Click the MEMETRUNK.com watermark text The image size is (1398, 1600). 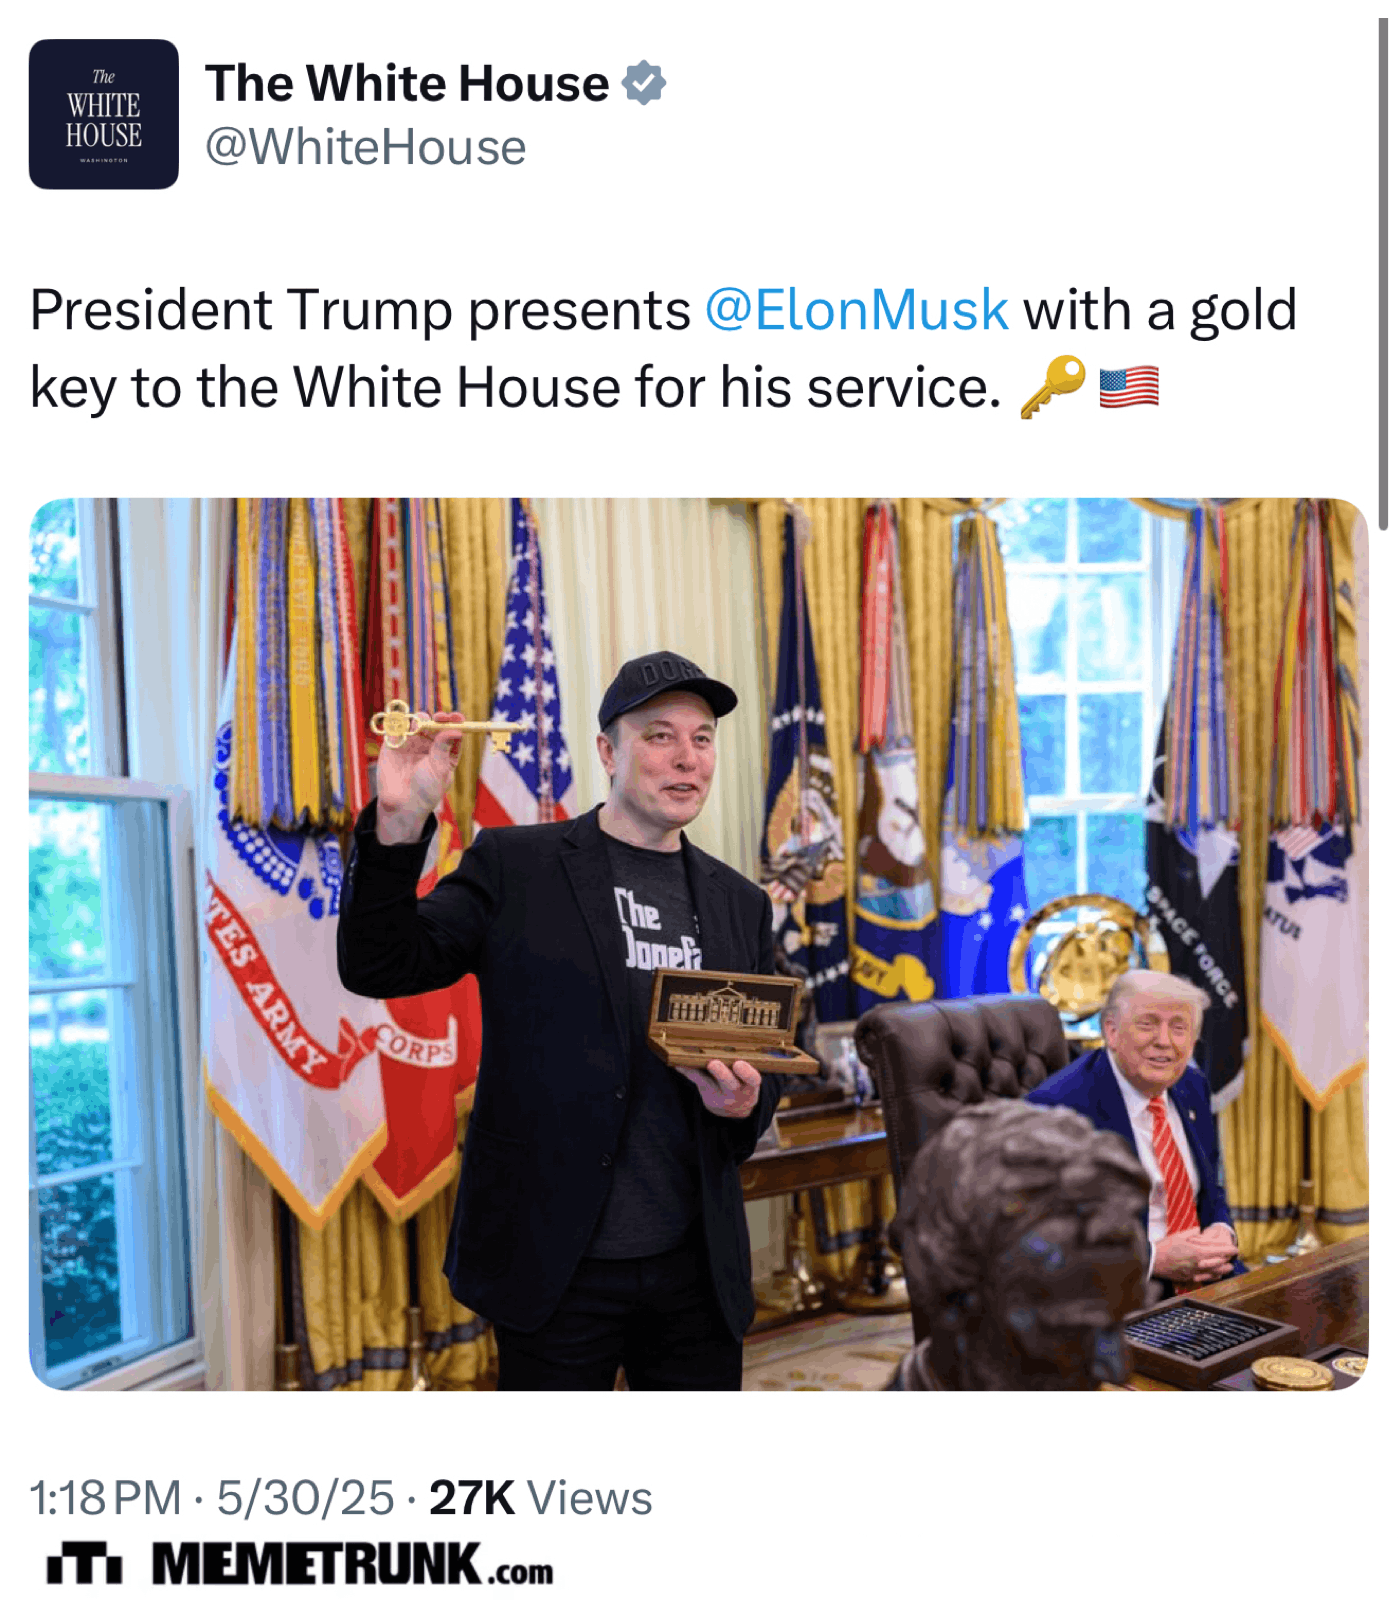click(352, 1565)
